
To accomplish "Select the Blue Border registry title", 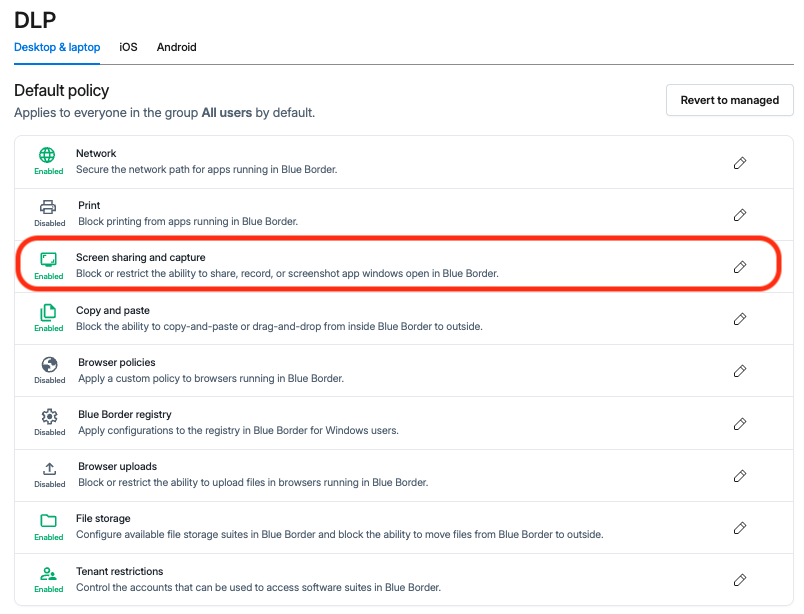I will (125, 414).
